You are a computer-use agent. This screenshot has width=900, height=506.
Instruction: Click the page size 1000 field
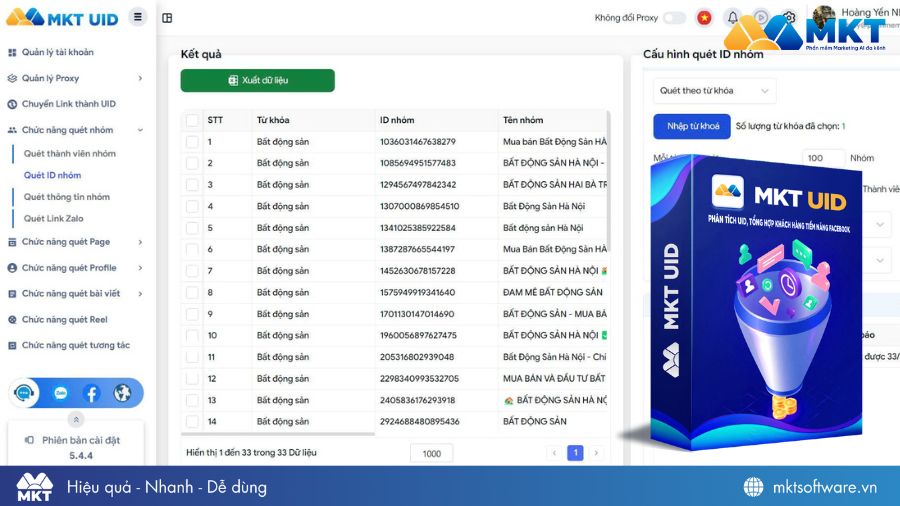click(432, 453)
